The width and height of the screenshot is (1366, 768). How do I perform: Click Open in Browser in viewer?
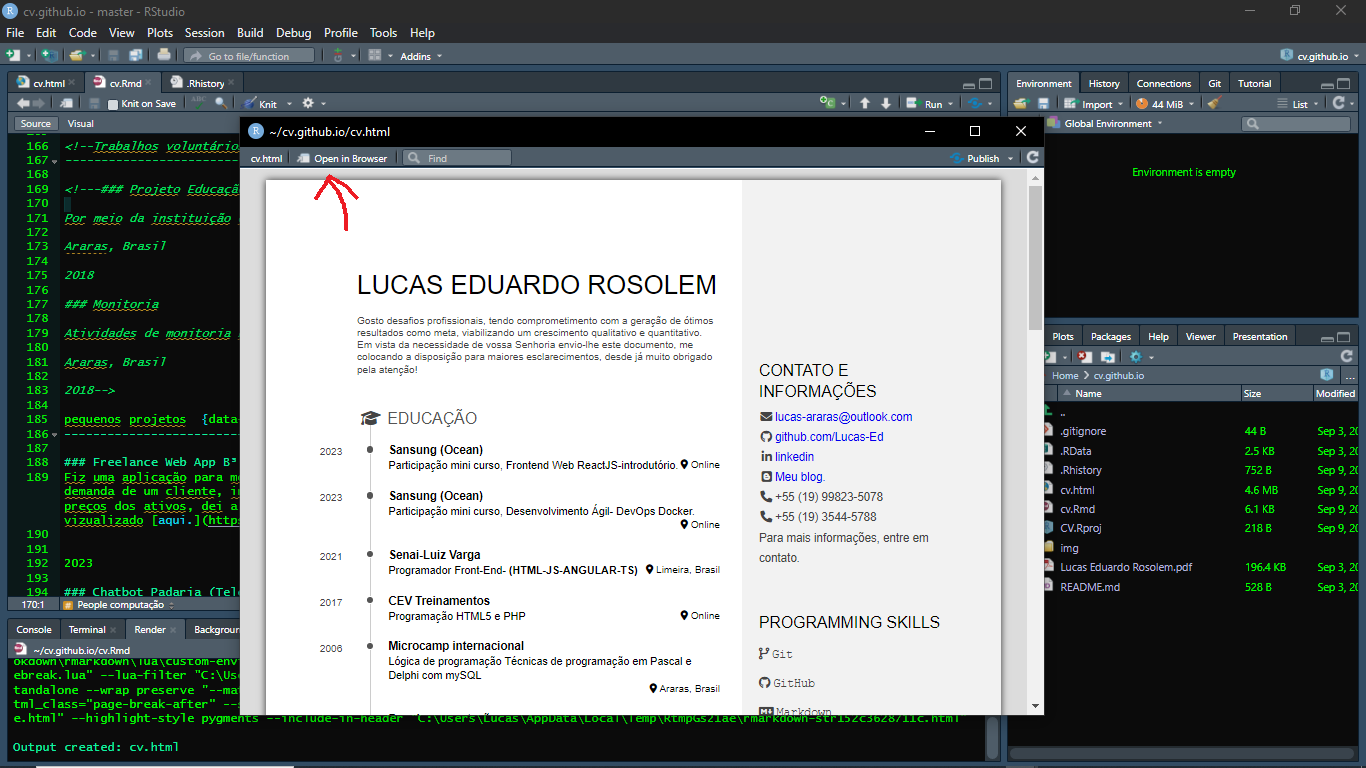point(343,158)
